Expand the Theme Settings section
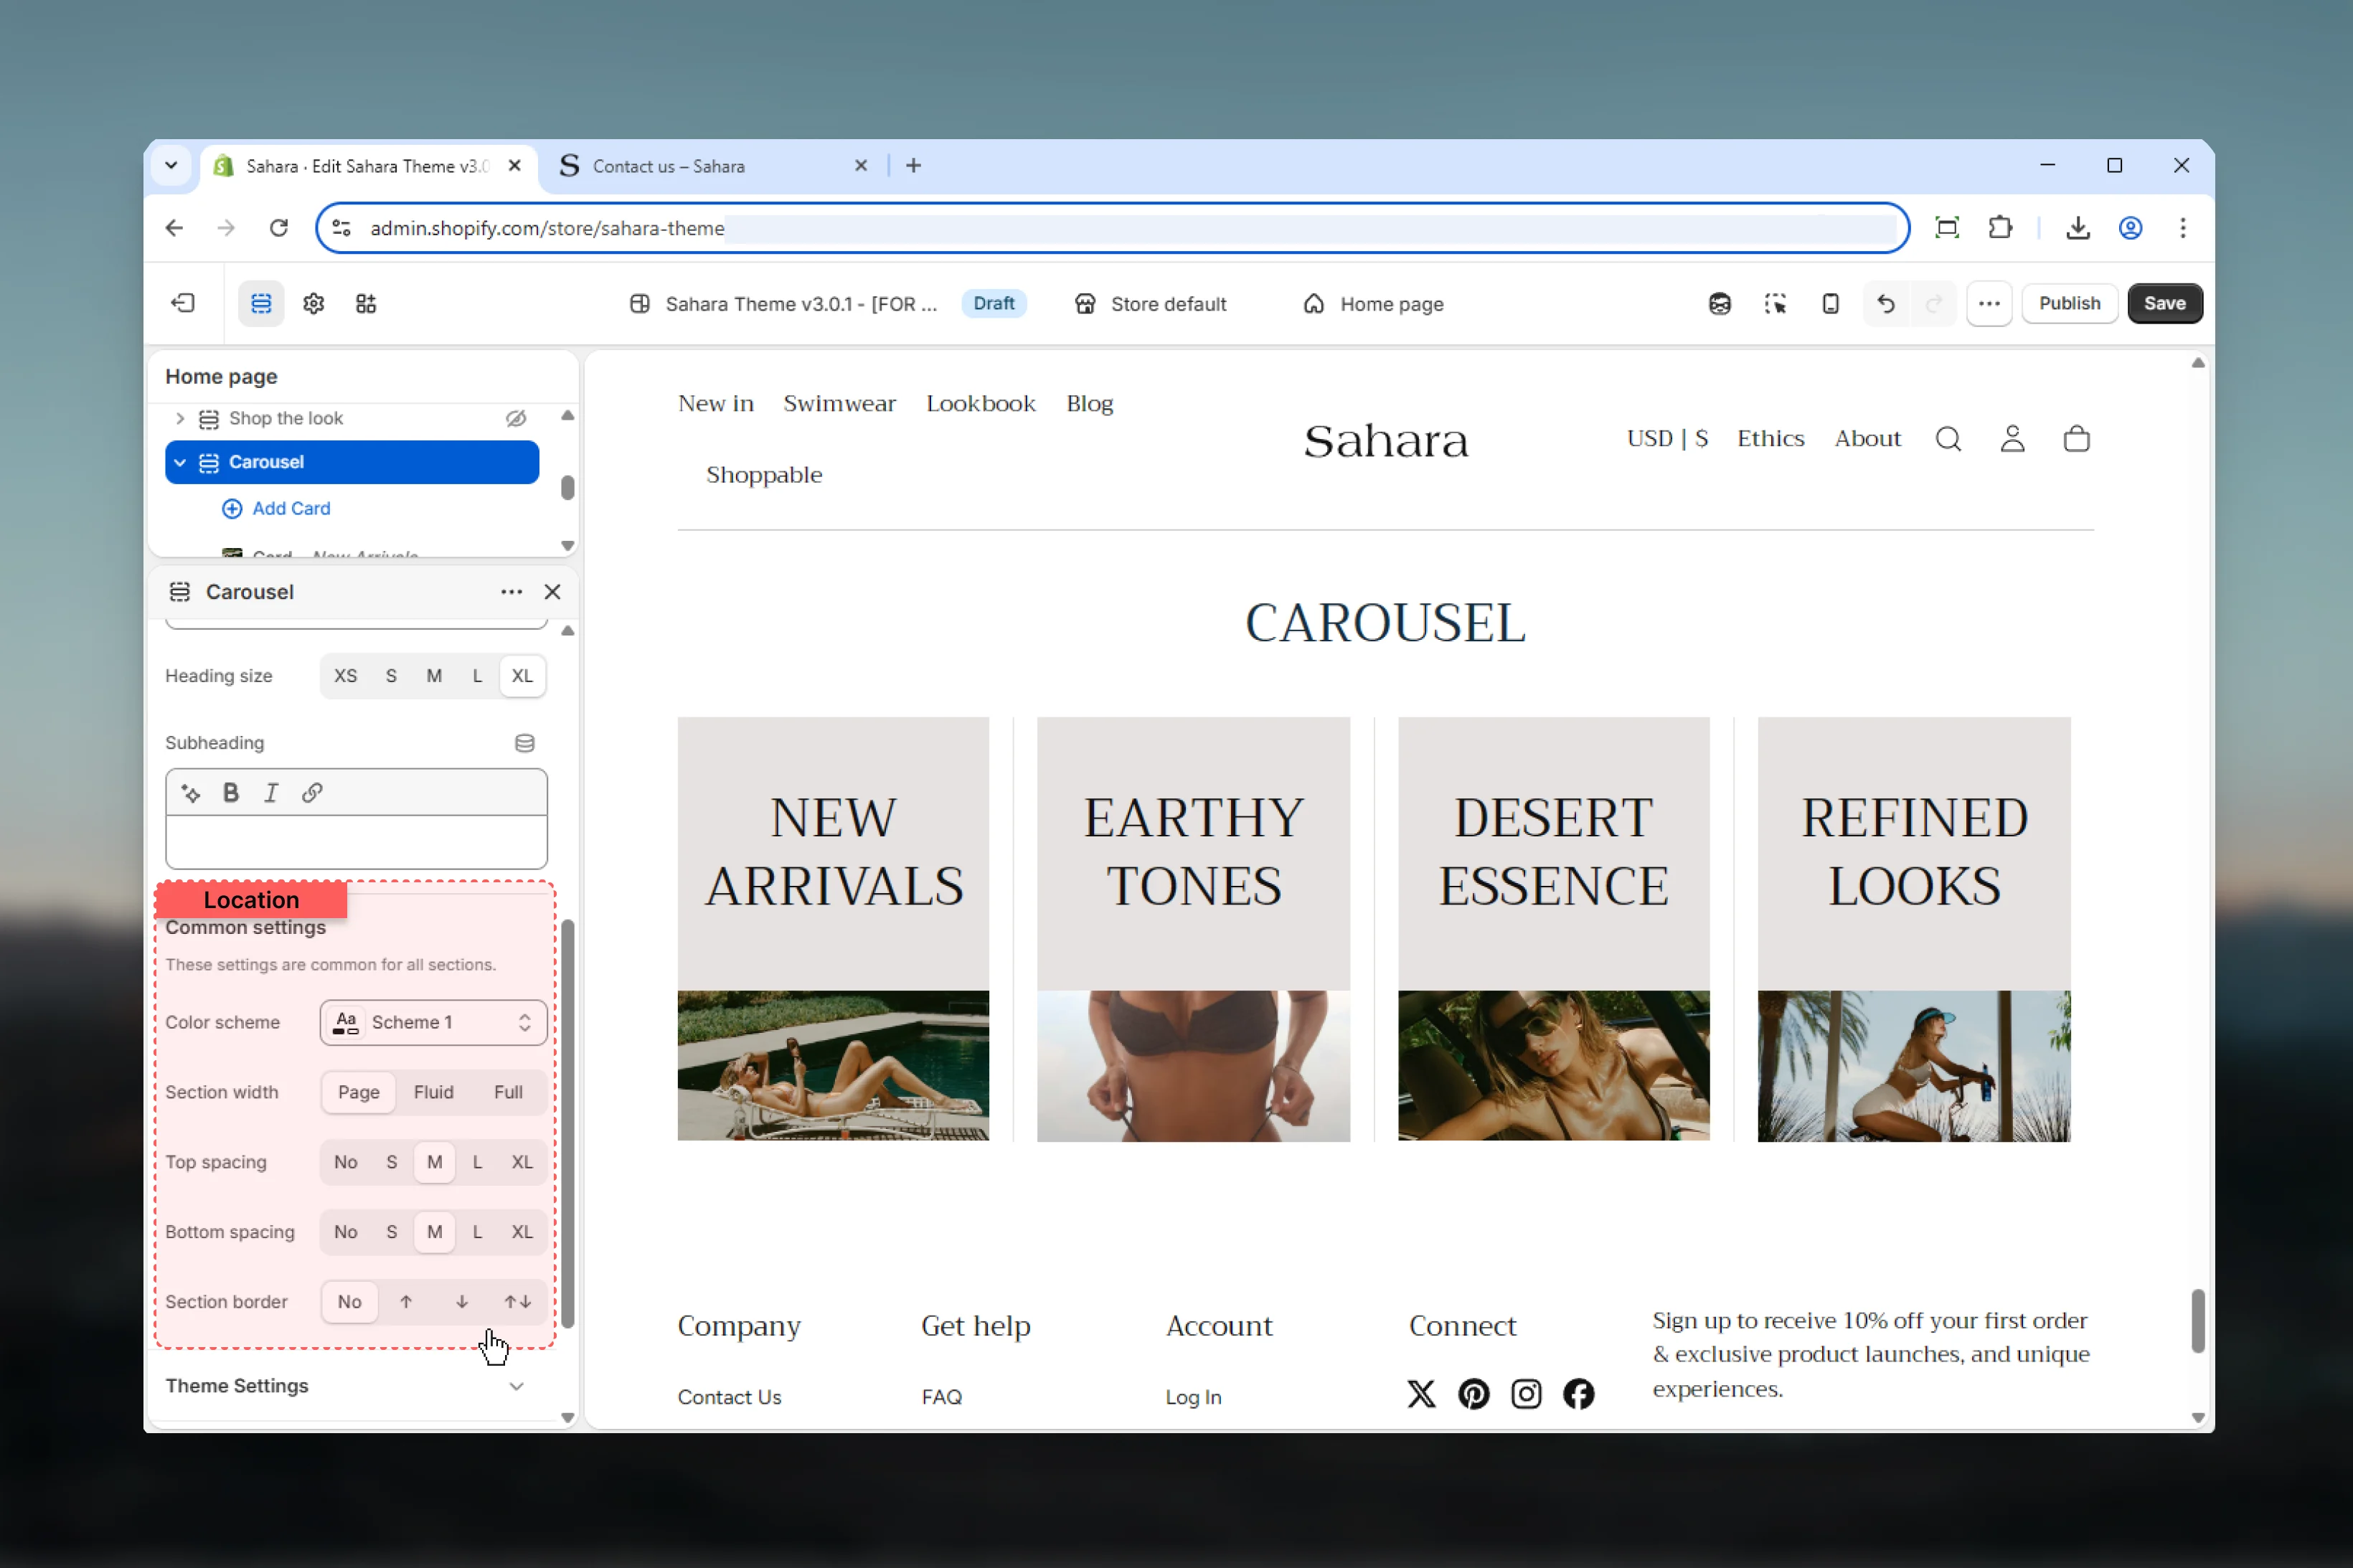2353x1568 pixels. click(x=344, y=1386)
